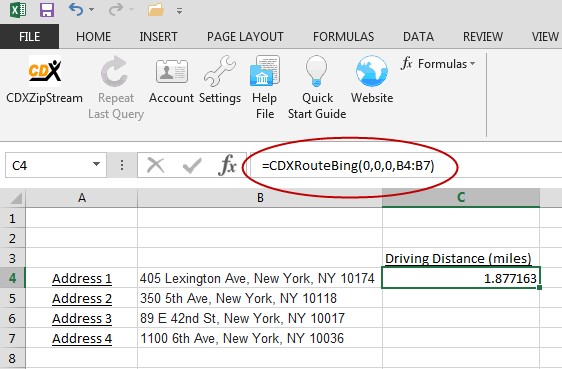Open the Help File icon

265,70
